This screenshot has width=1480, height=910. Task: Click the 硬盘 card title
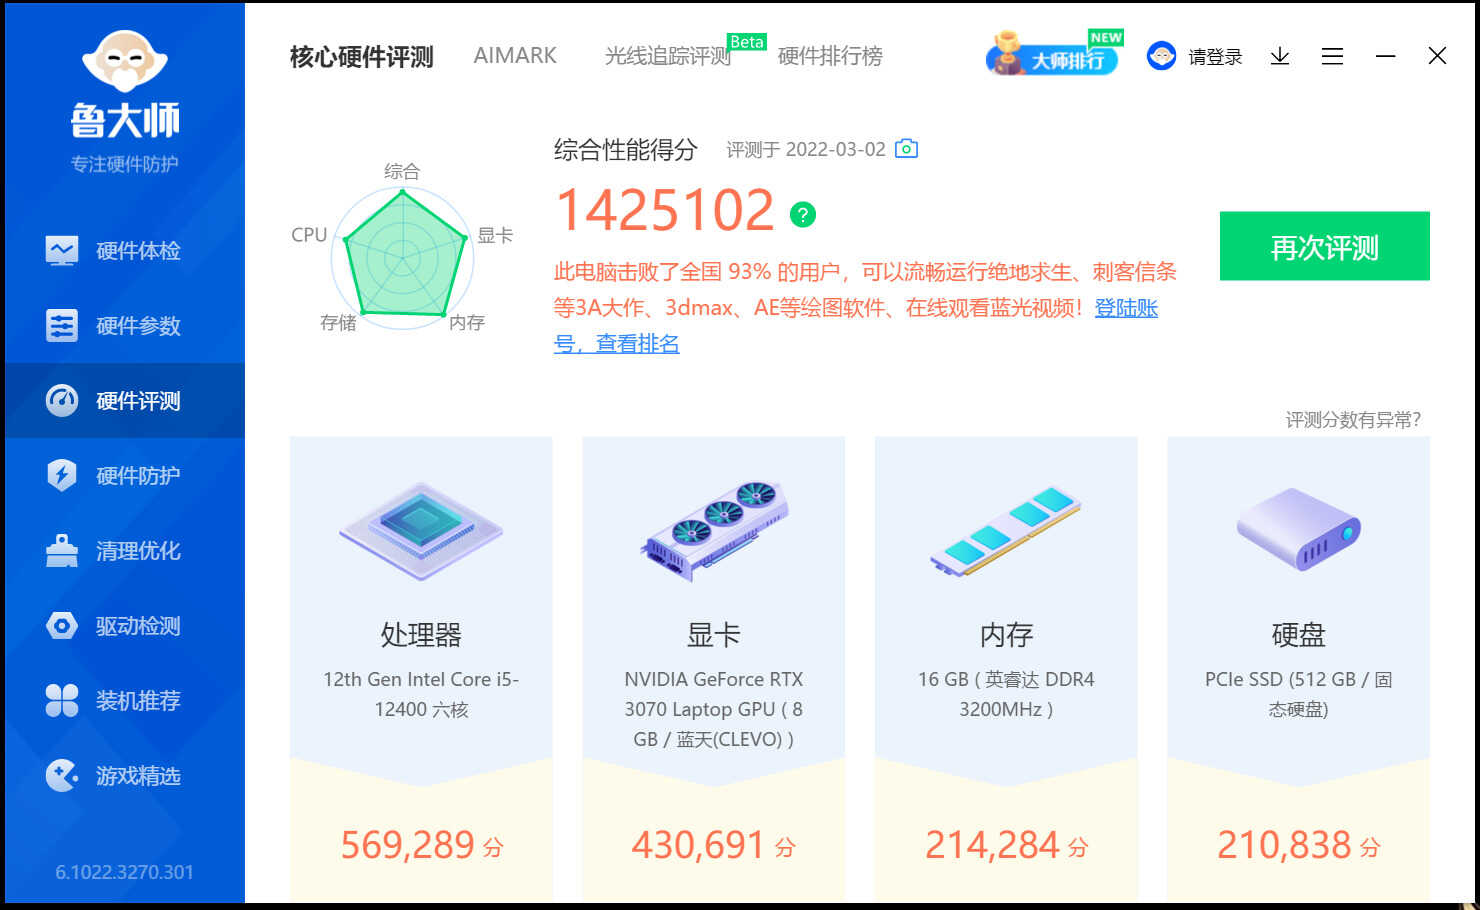(x=1298, y=635)
